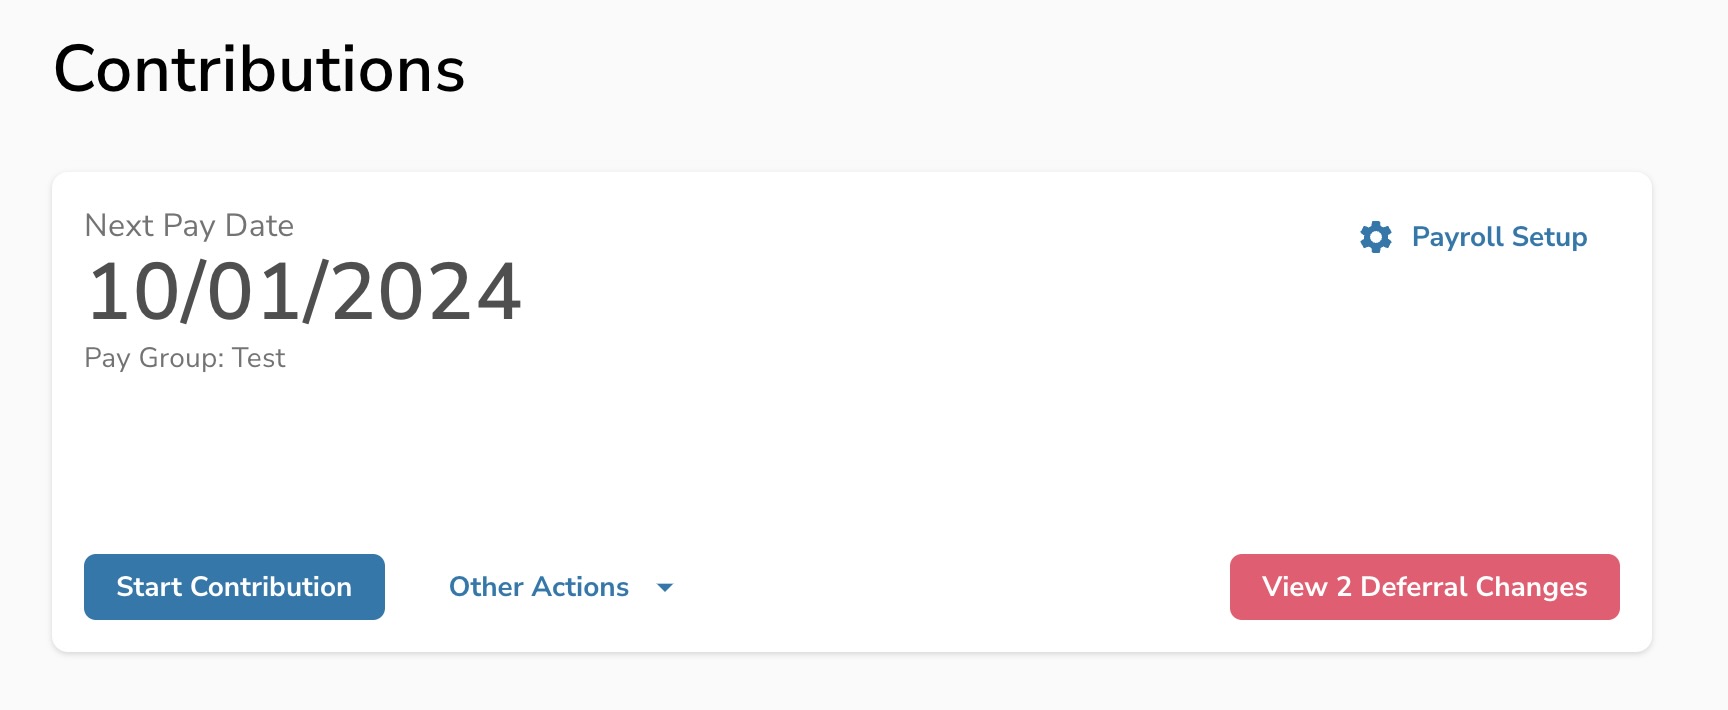Open the Other Actions dropdown menu
This screenshot has width=1728, height=710.
539,587
